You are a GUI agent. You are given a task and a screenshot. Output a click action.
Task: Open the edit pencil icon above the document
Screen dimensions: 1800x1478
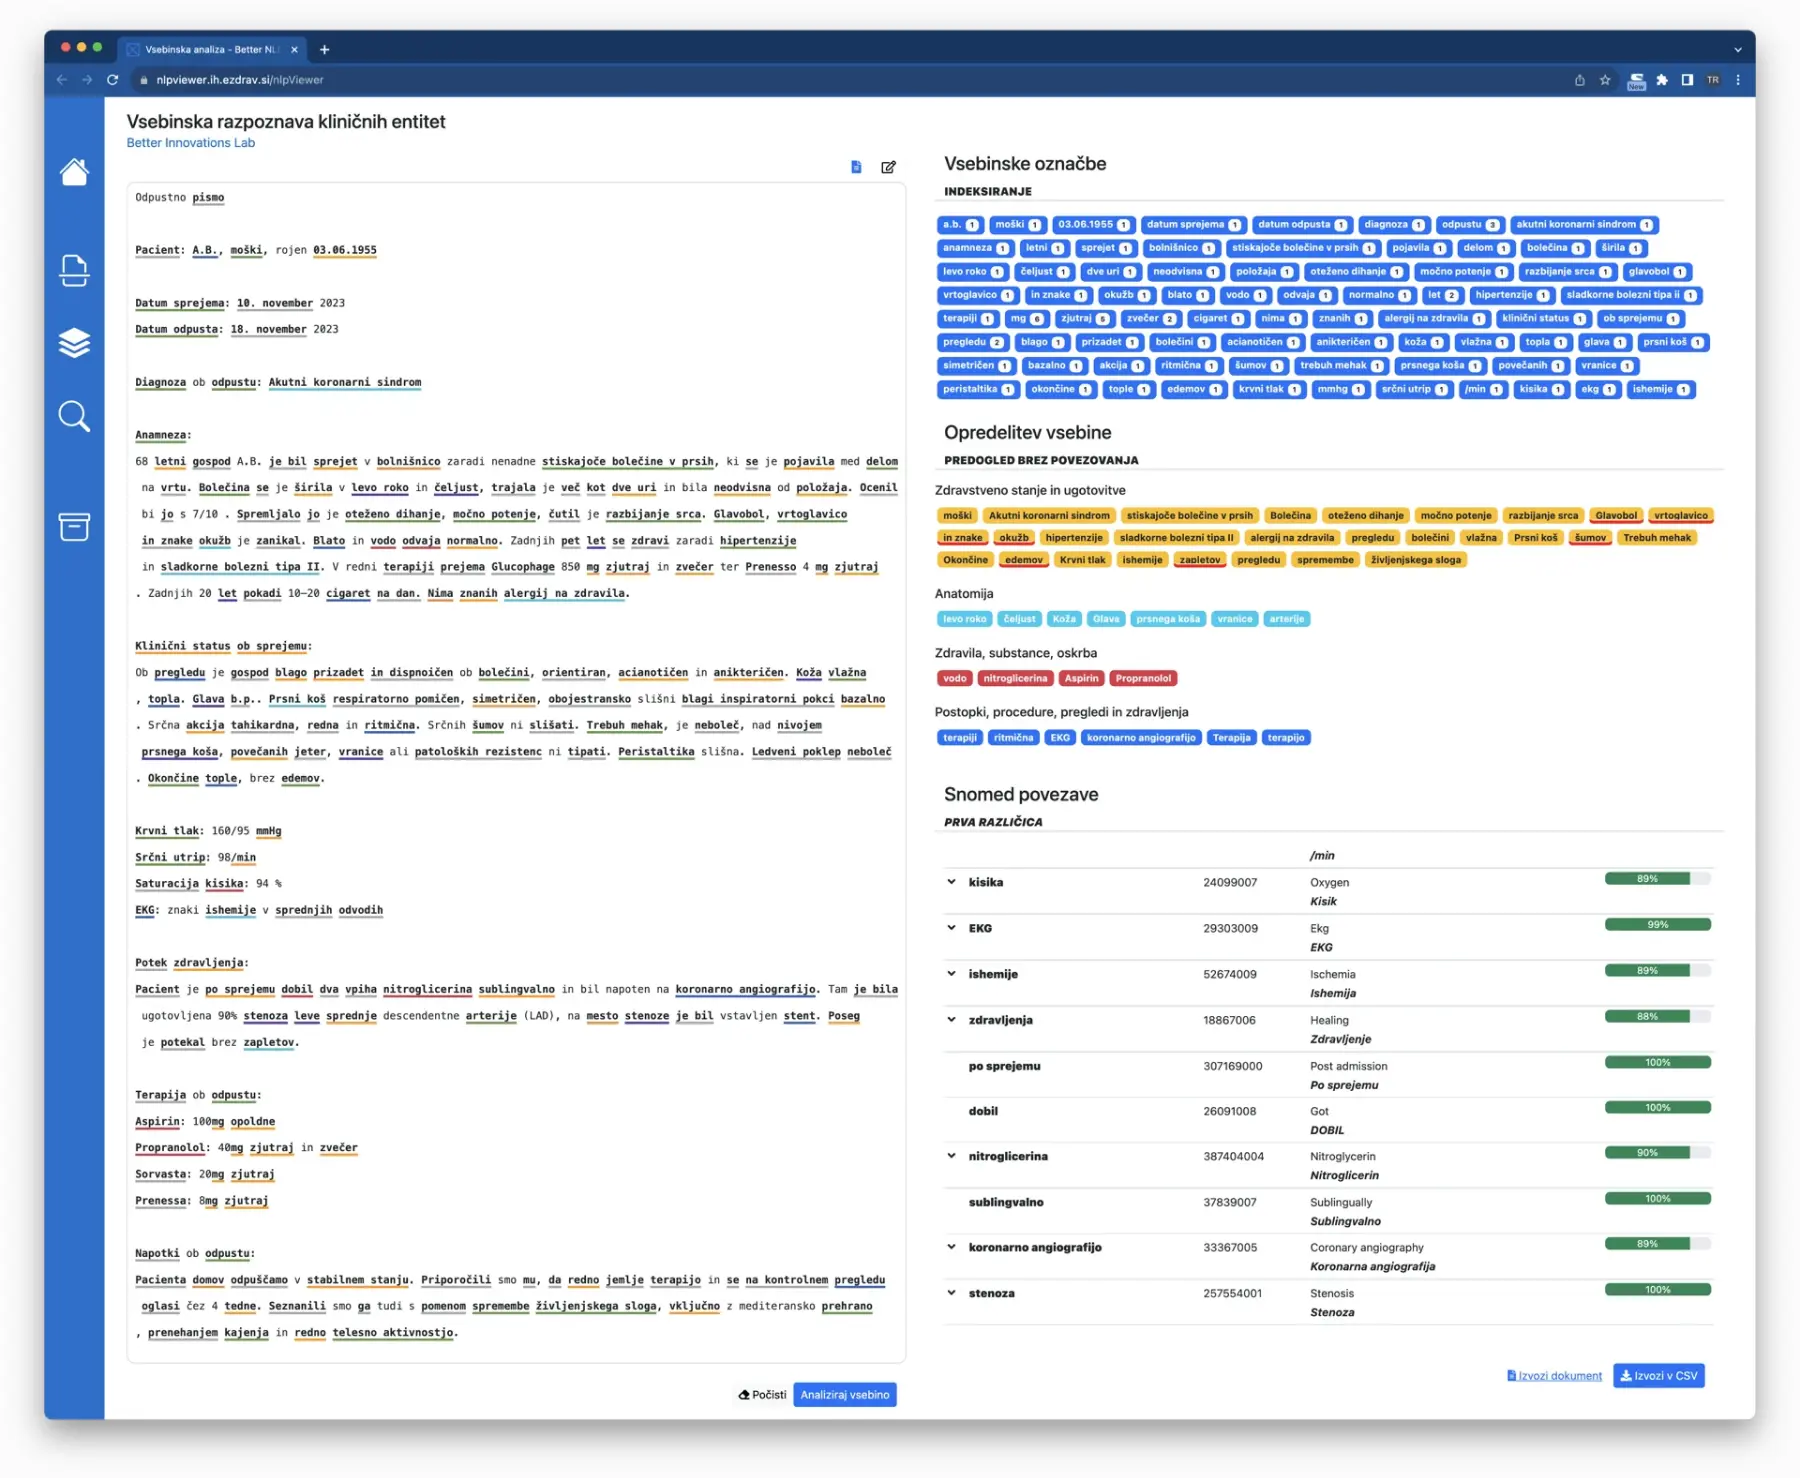tap(888, 167)
